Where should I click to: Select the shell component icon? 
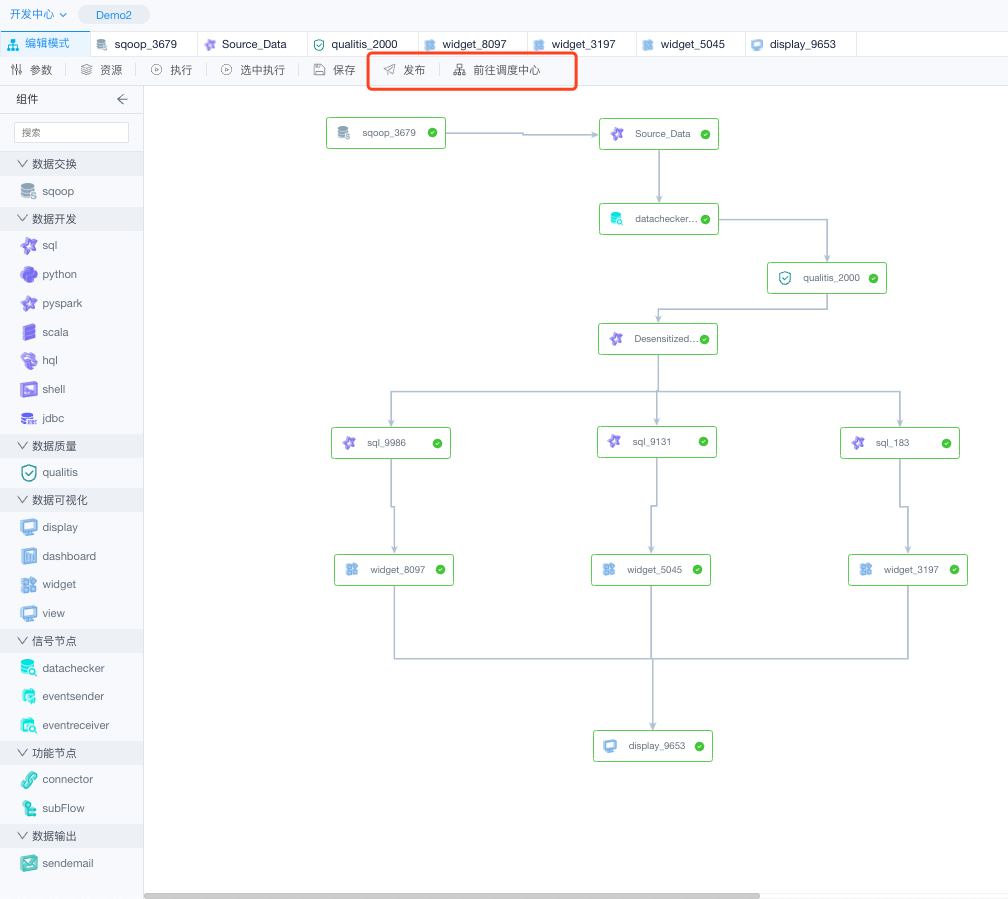click(29, 389)
